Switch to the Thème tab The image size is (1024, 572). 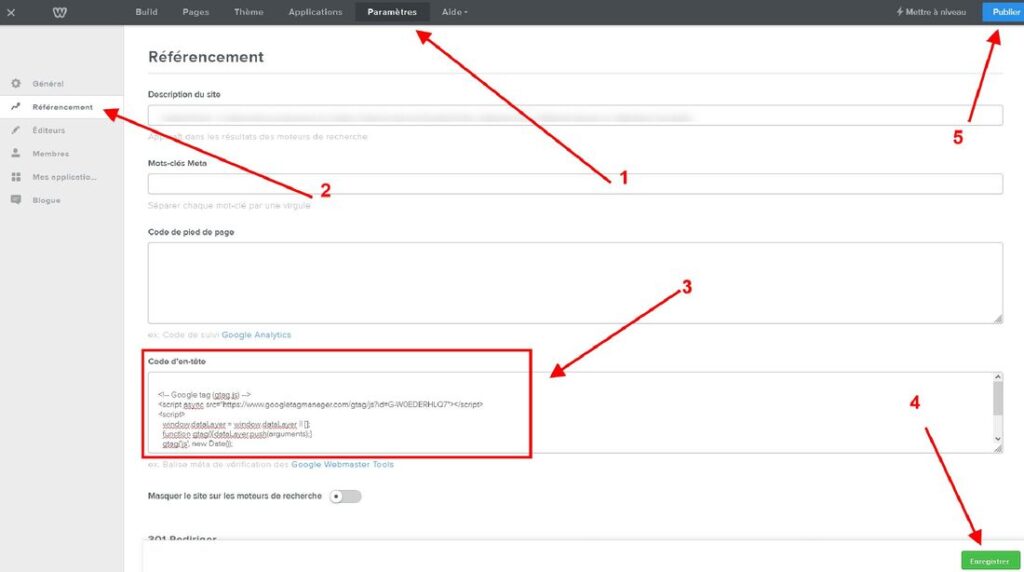249,12
